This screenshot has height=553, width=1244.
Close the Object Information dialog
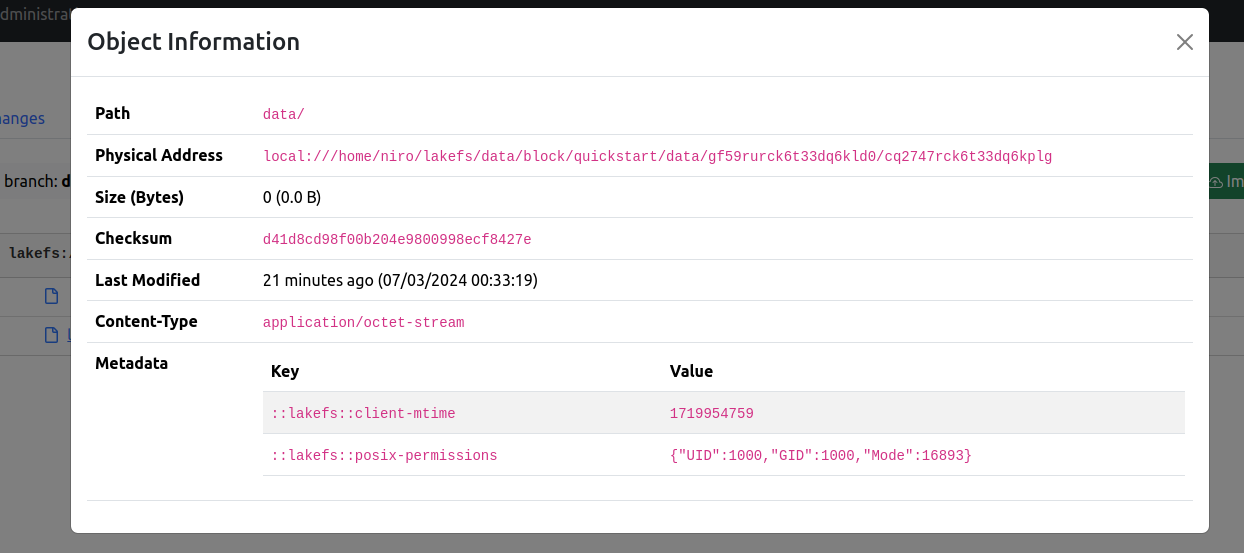tap(1185, 42)
